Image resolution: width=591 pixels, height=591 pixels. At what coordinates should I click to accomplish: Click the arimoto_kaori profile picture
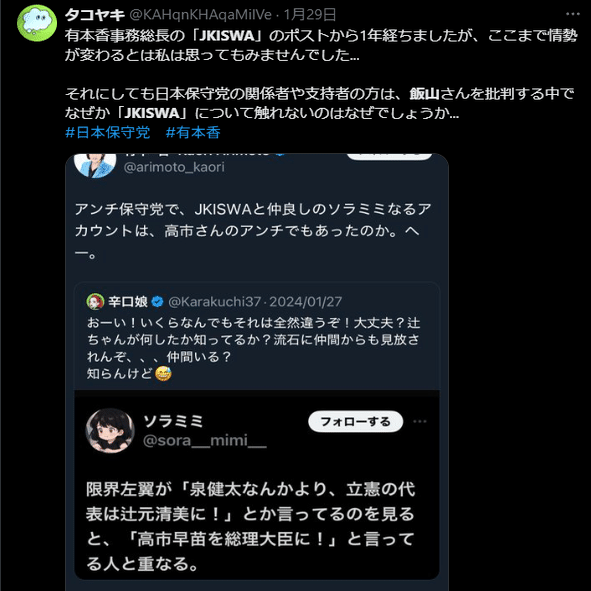pos(95,165)
